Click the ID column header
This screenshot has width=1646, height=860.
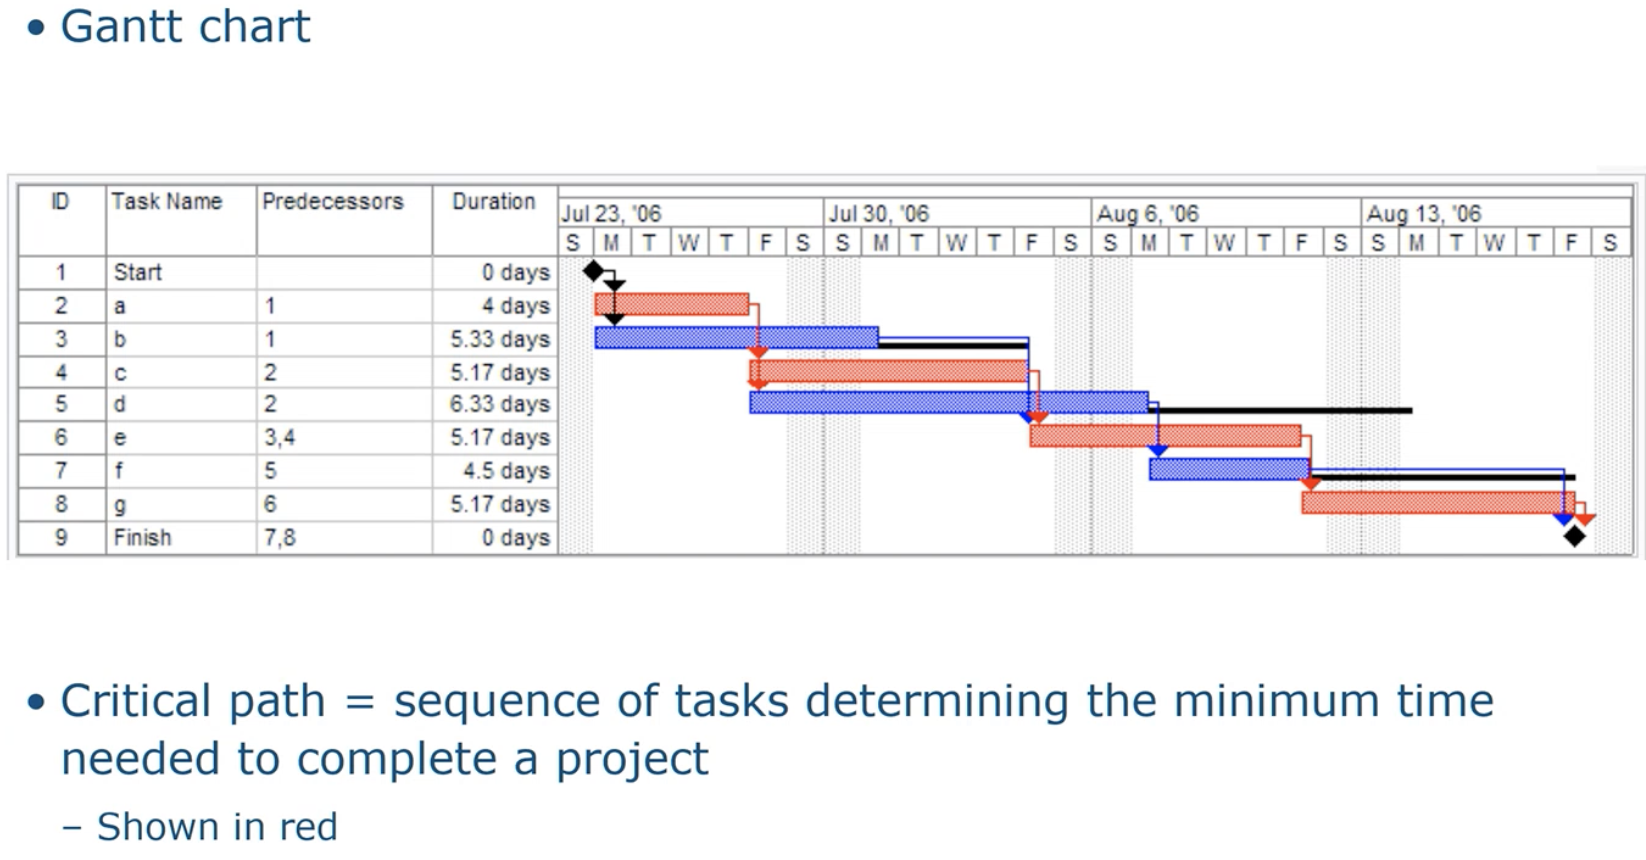[60, 202]
